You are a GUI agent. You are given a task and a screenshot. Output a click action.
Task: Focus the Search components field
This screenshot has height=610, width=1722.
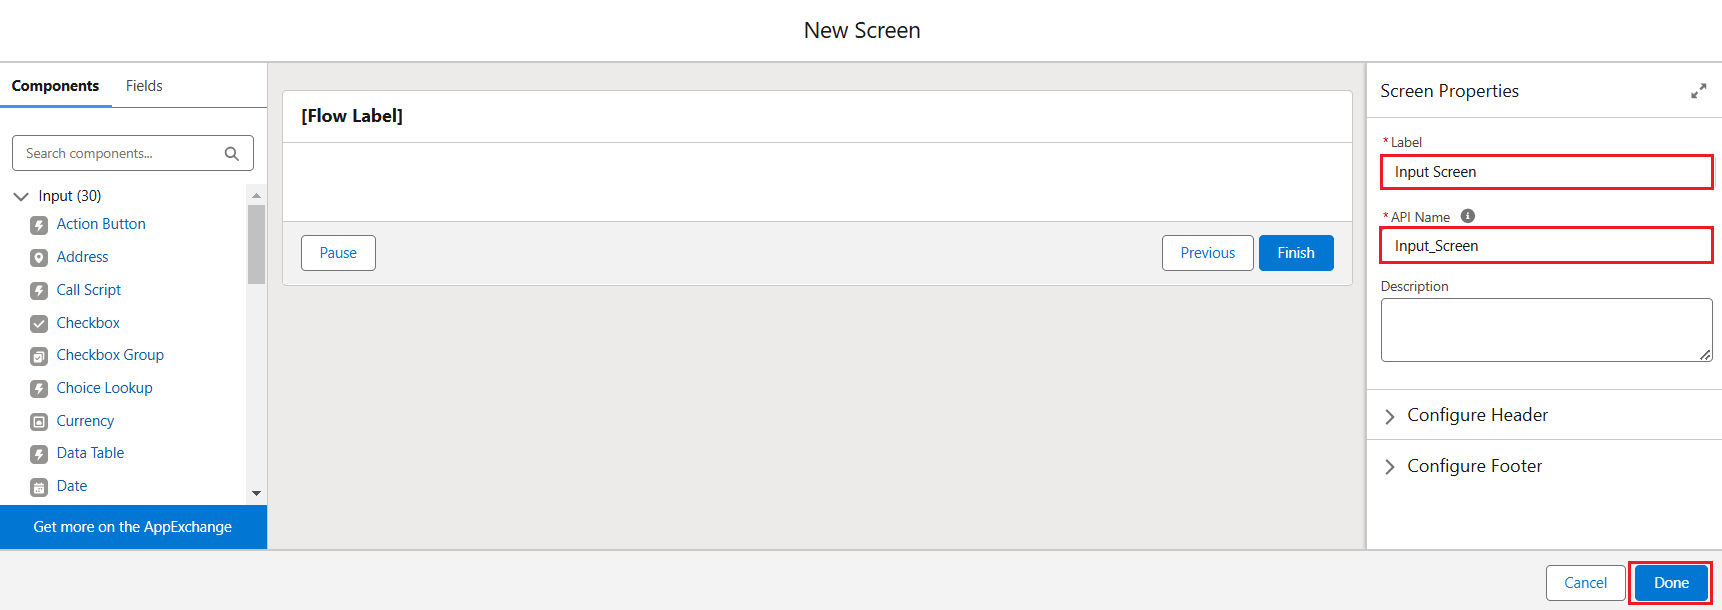(133, 153)
